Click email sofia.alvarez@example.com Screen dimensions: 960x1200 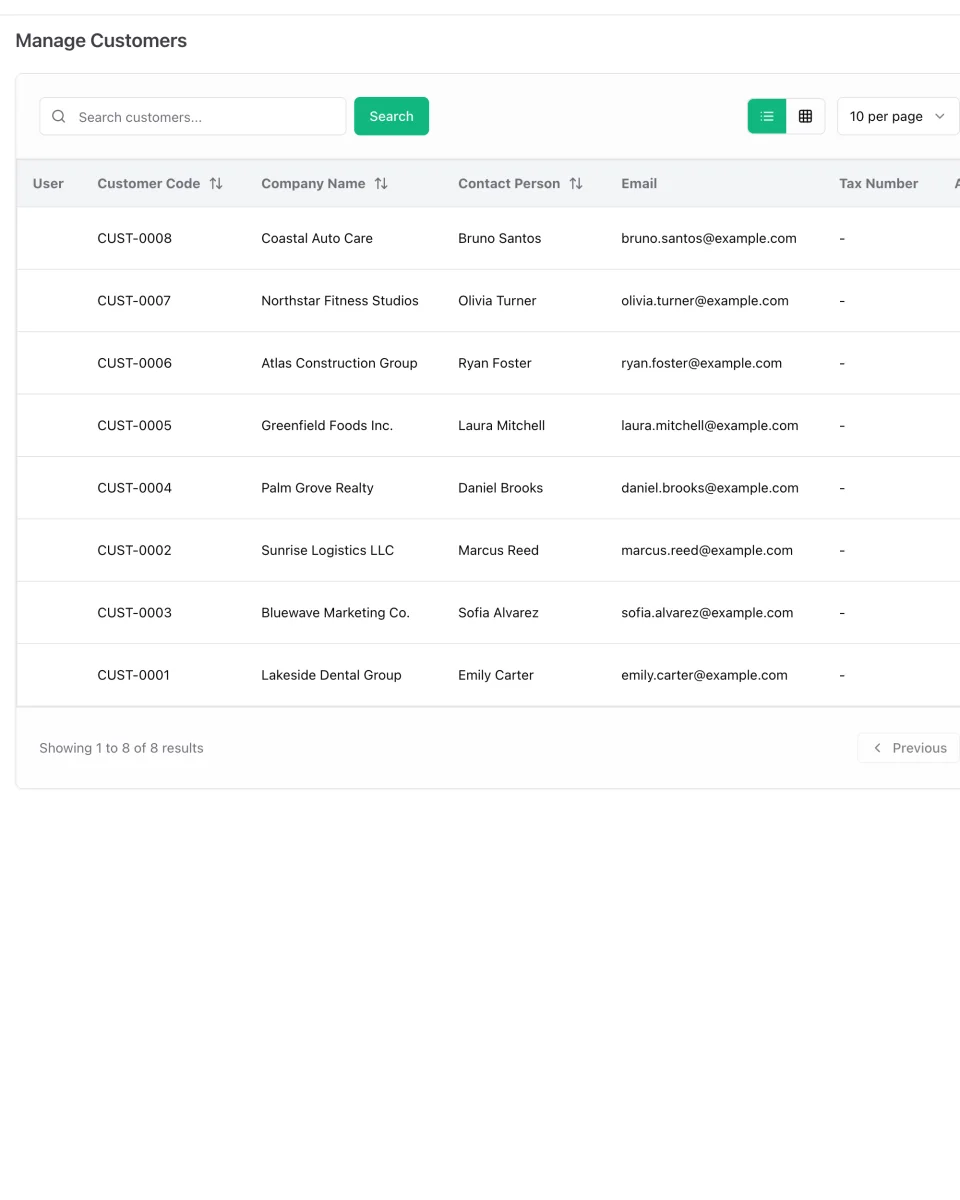click(x=707, y=613)
